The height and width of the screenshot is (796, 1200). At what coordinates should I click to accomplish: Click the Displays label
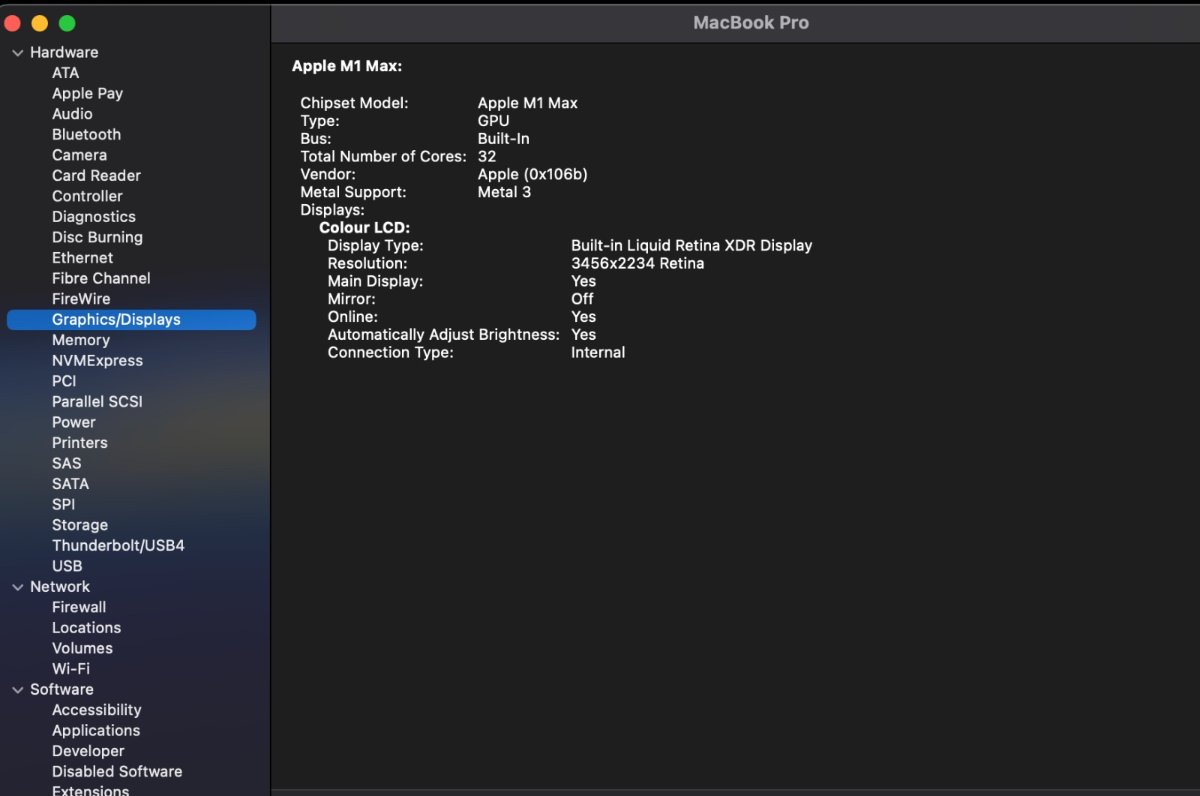pos(333,210)
